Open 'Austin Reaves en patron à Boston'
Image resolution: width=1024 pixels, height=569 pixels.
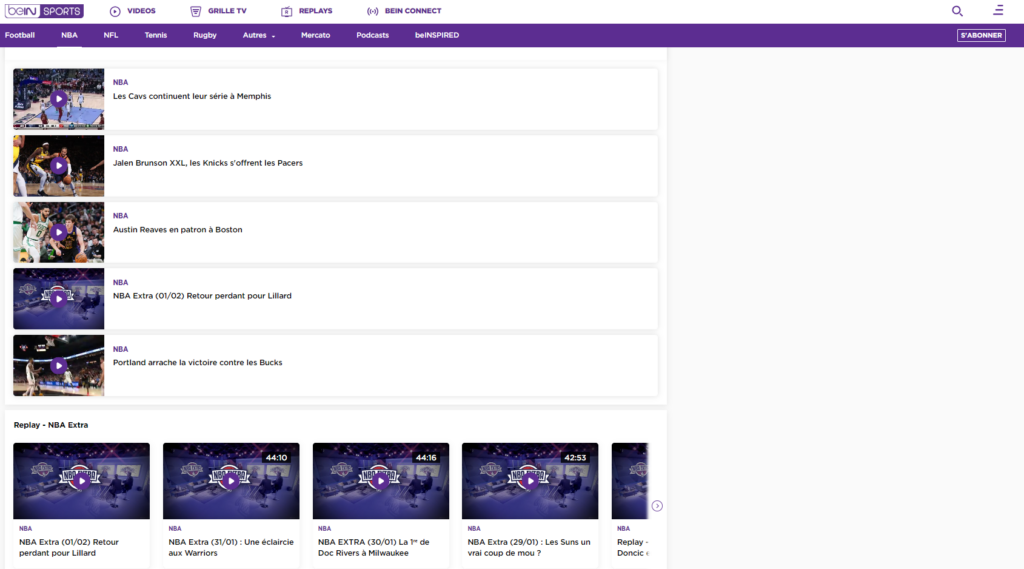tap(178, 229)
